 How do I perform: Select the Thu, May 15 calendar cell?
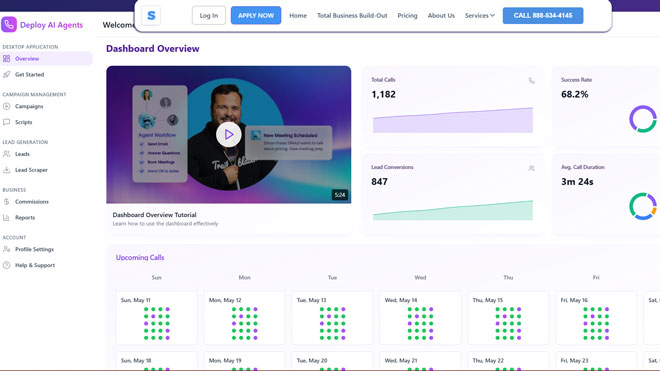pos(508,318)
